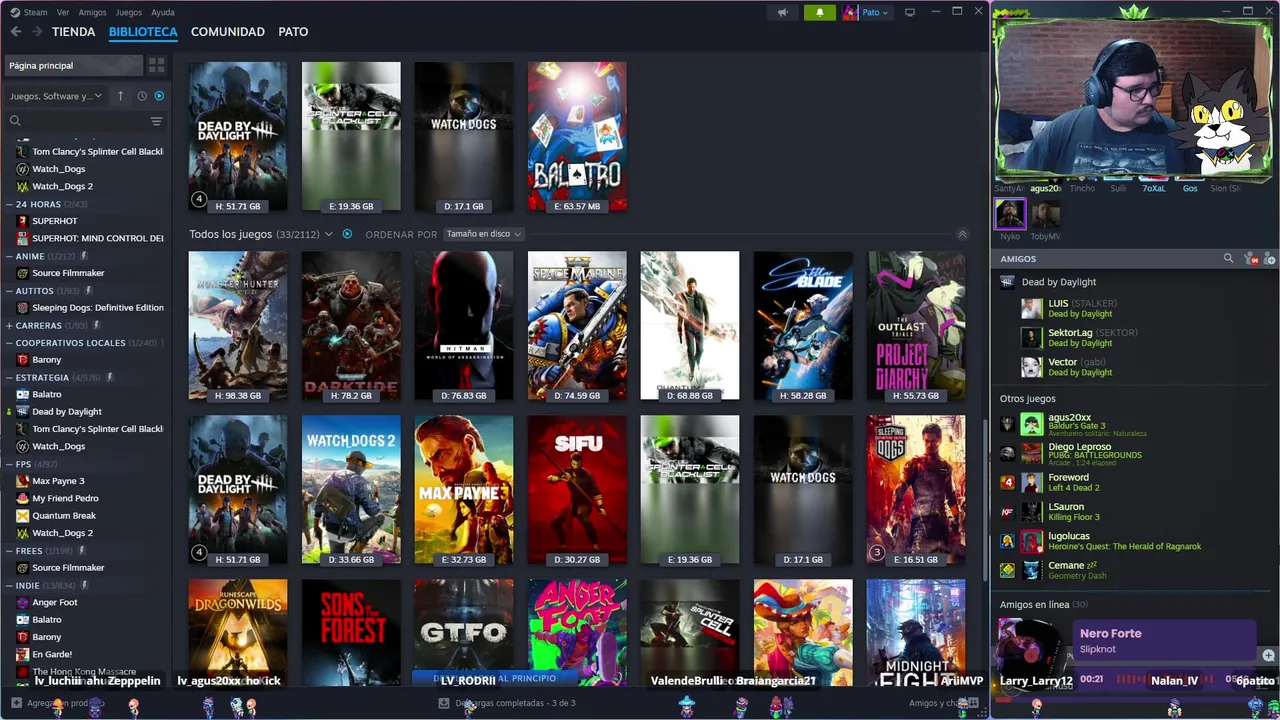This screenshot has width=1280, height=720.
Task: Select Quantum Break in sidebar
Action: point(64,516)
